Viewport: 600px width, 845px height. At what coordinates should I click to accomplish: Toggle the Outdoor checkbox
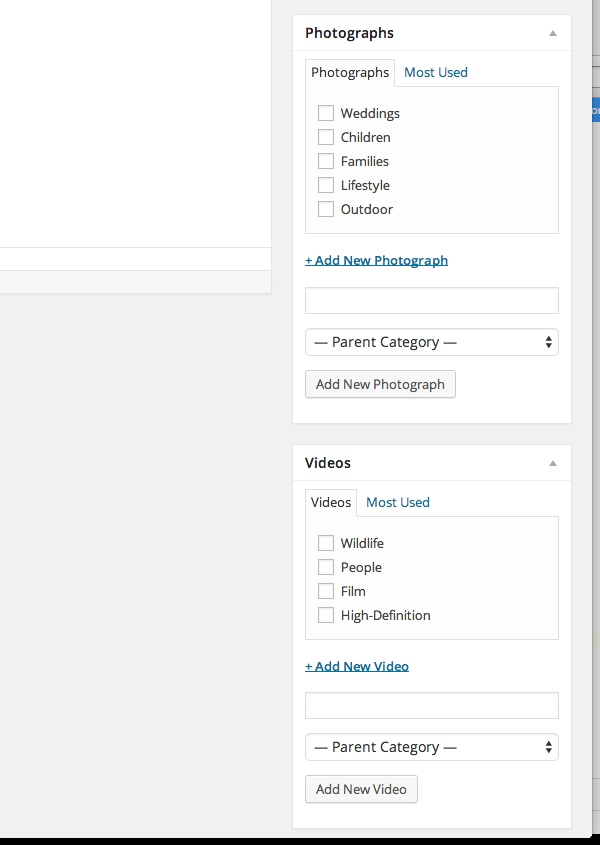(x=326, y=209)
